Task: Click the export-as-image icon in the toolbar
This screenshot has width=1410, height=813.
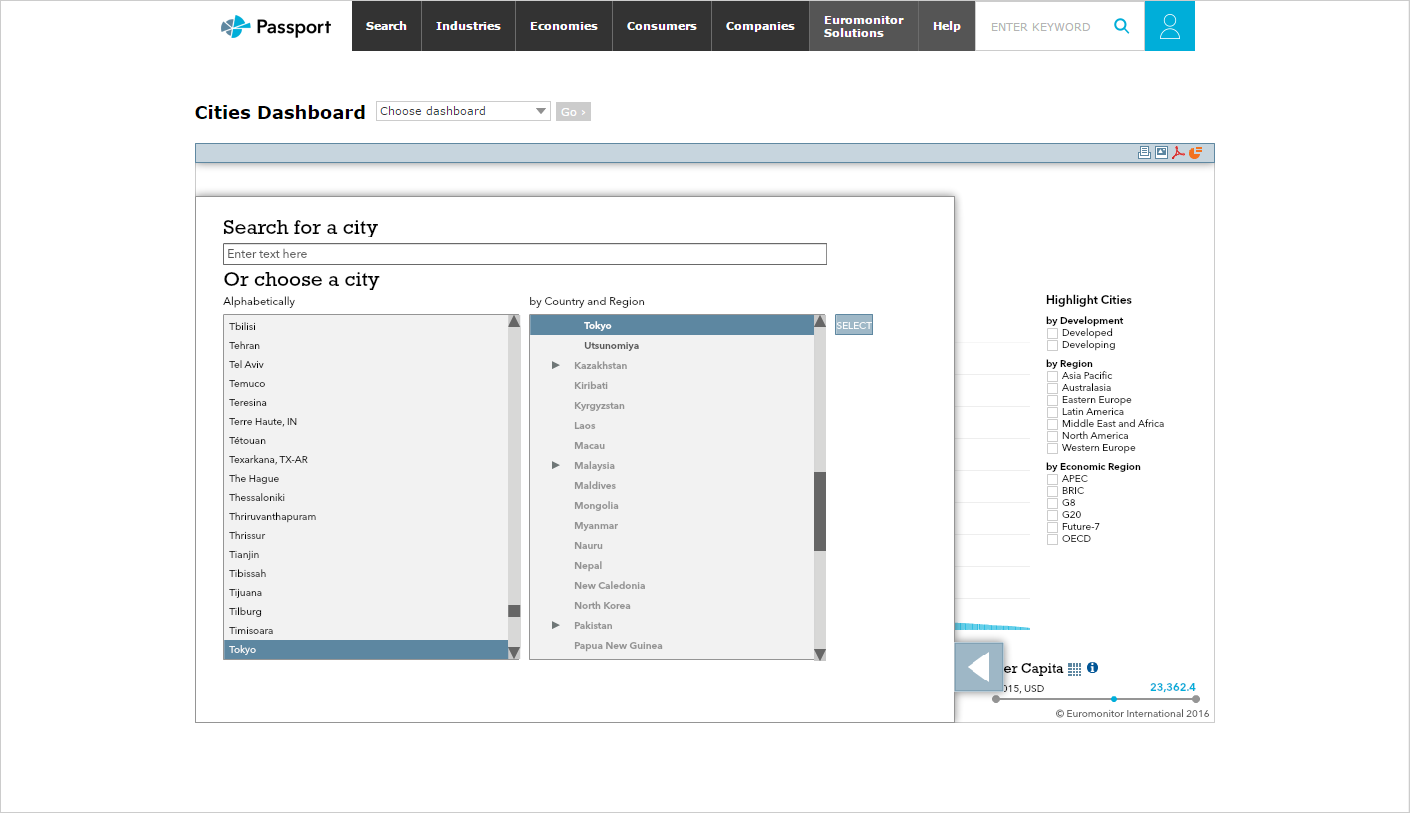Action: click(x=1161, y=152)
